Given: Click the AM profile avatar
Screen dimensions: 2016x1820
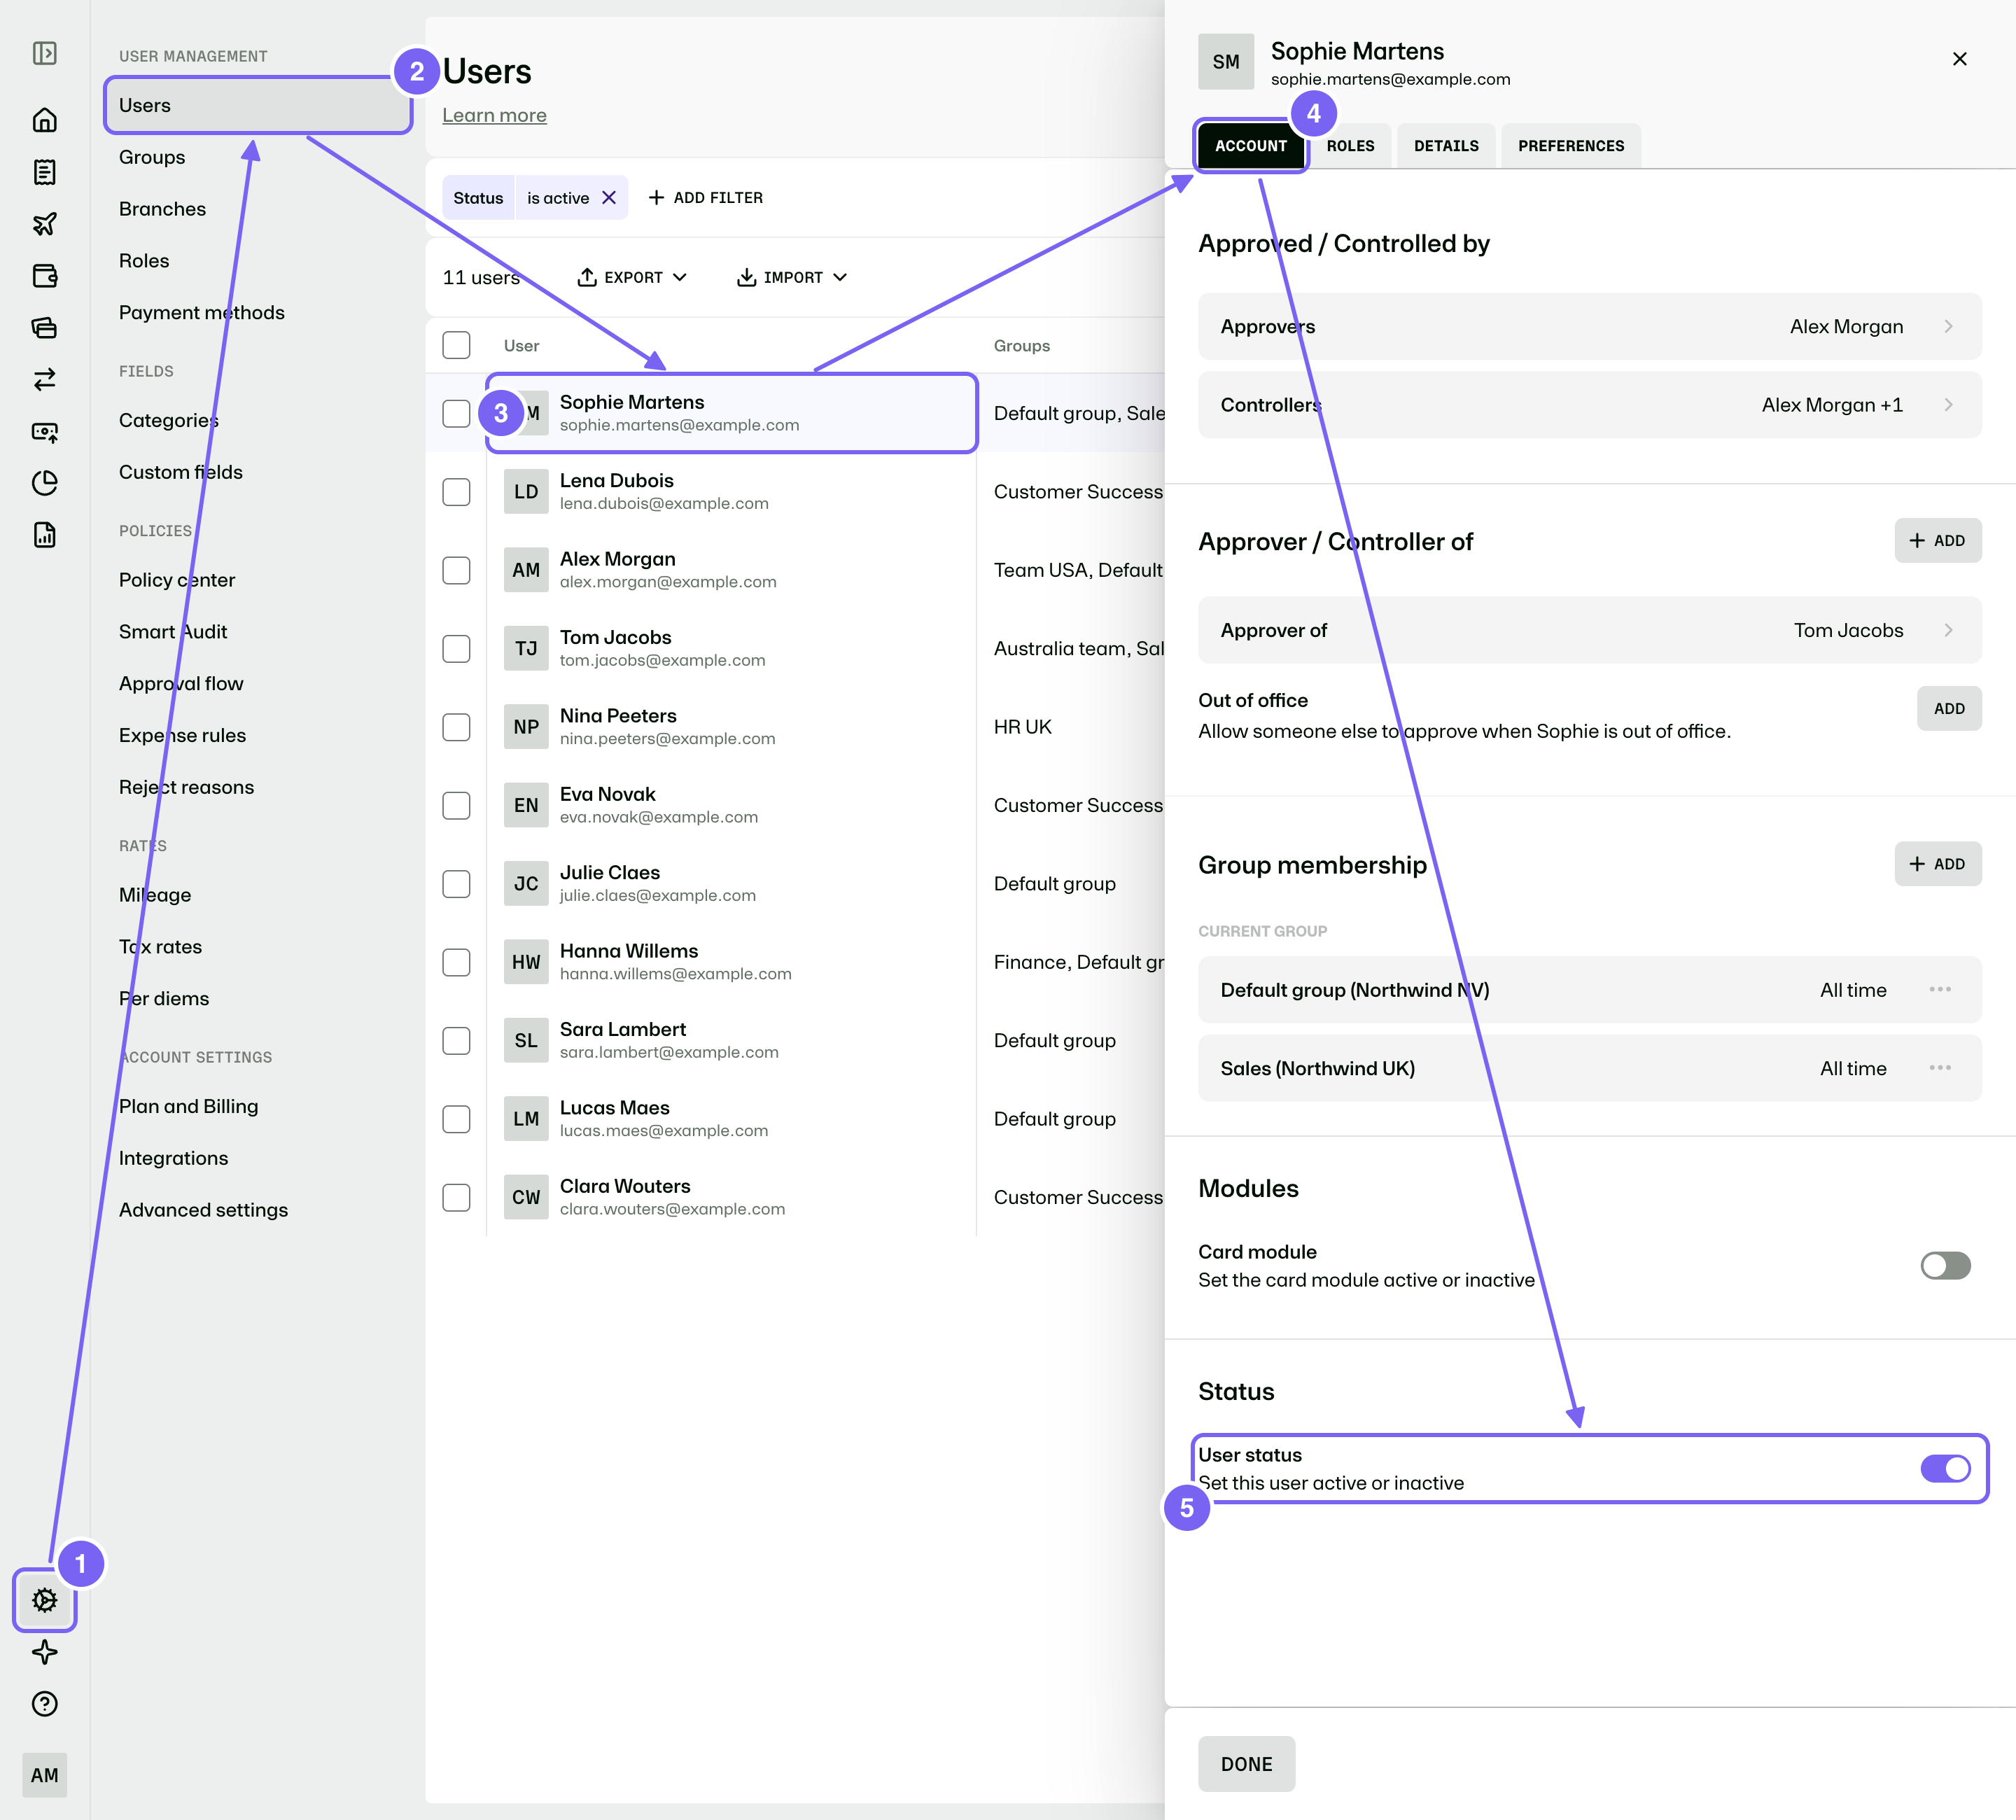Looking at the screenshot, I should 44,1775.
